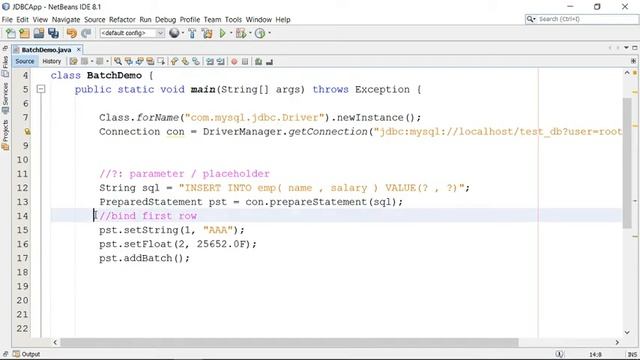Switch to History view
Screen dimensions: 640x360
(x=52, y=61)
